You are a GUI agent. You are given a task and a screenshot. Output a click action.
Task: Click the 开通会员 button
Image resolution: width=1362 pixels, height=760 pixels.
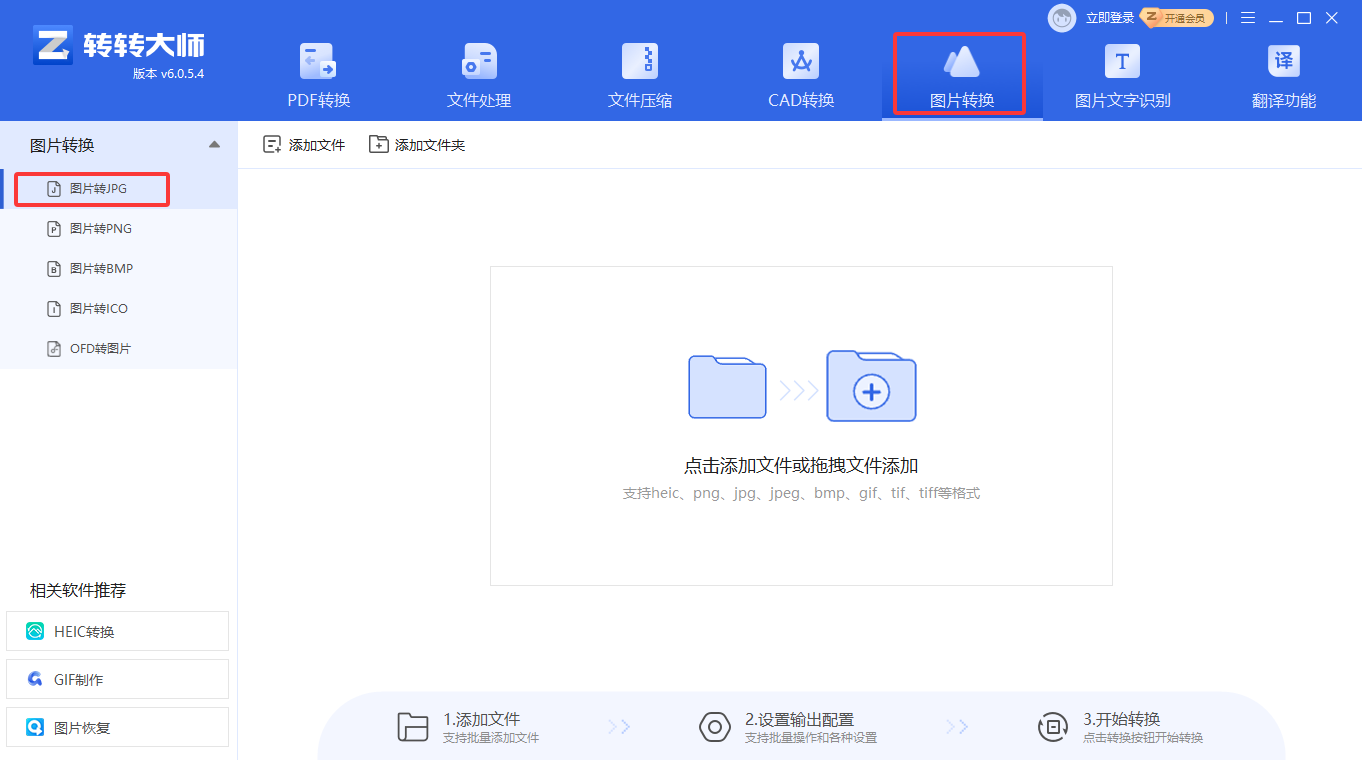pyautogui.click(x=1179, y=18)
